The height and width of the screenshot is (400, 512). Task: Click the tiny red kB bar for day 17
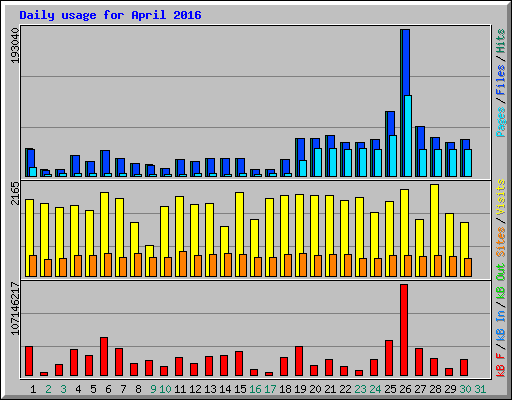point(269,374)
